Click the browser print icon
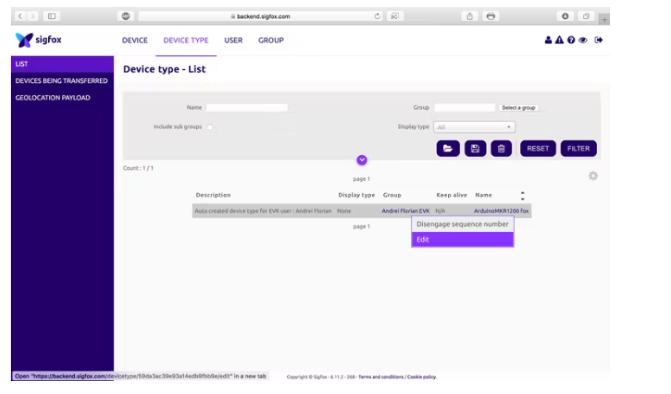This screenshot has height=394, width=671. point(491,16)
